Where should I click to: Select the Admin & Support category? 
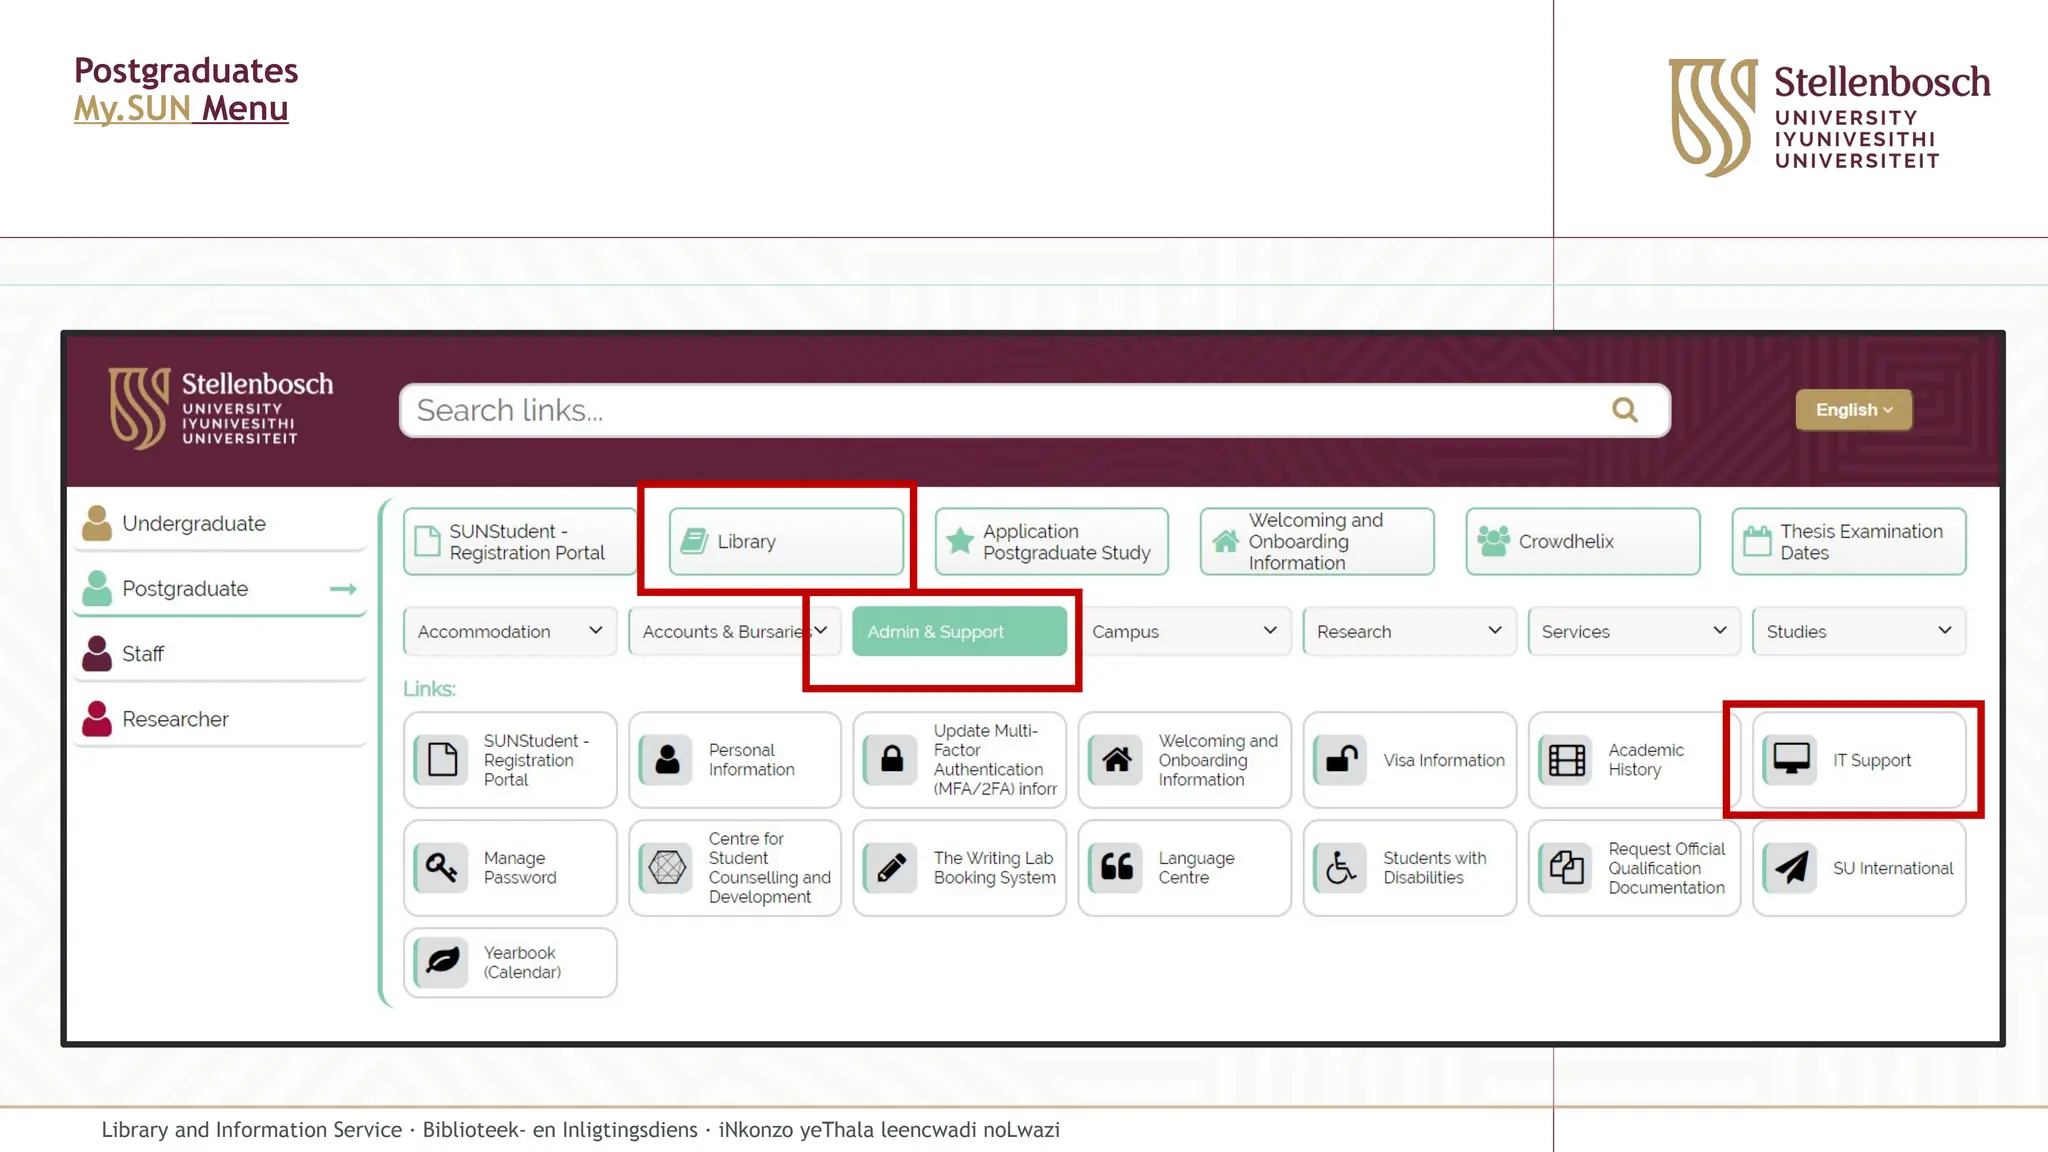[958, 631]
